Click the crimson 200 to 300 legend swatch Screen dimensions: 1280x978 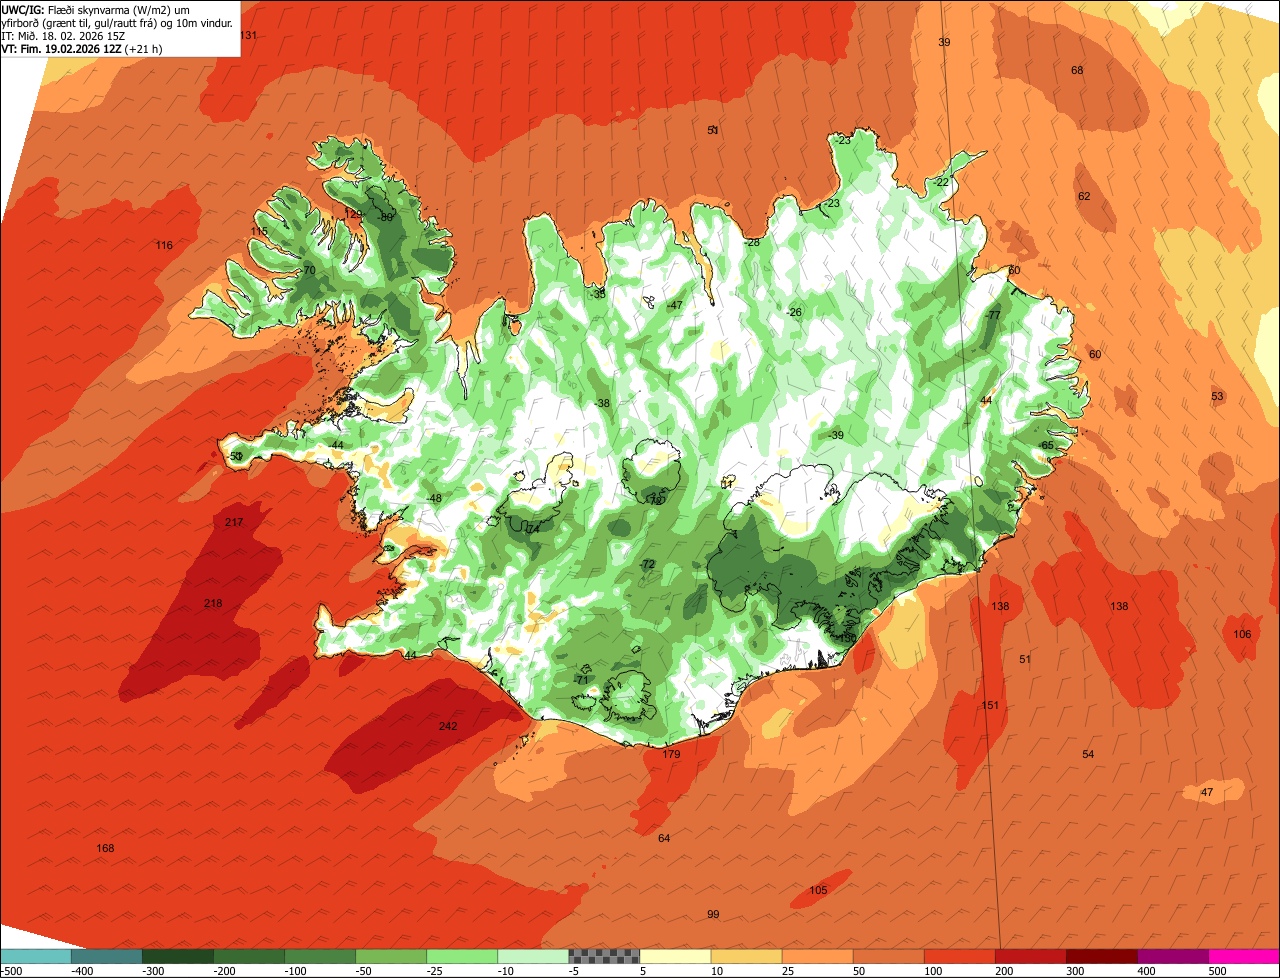point(1031,956)
